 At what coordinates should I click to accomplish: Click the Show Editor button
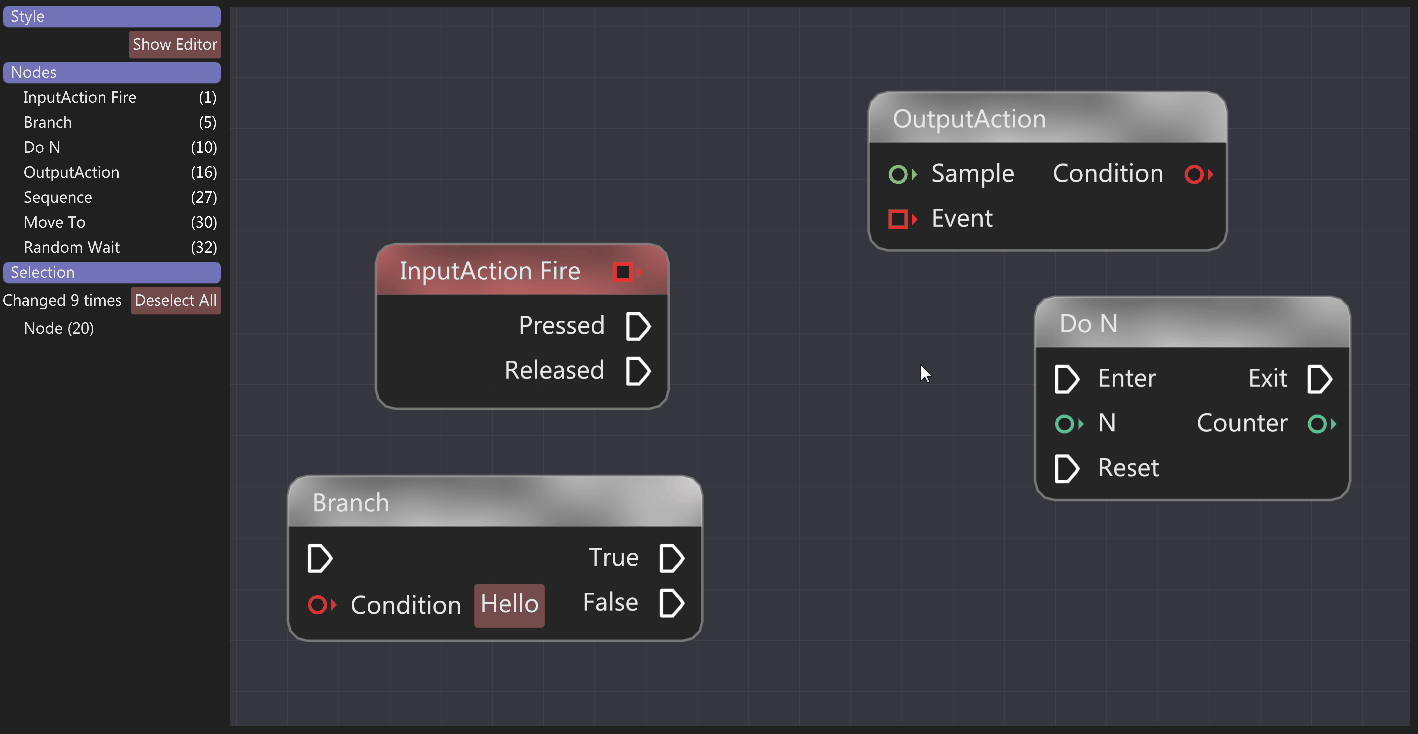(x=175, y=44)
